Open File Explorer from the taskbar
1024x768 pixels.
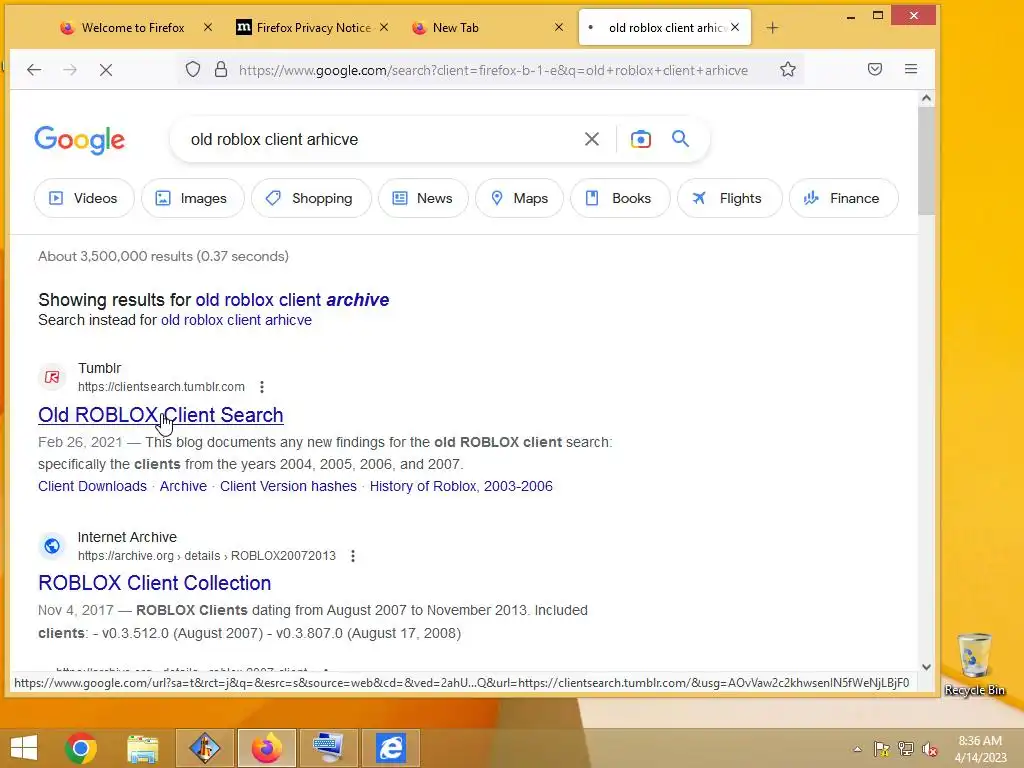coord(142,748)
